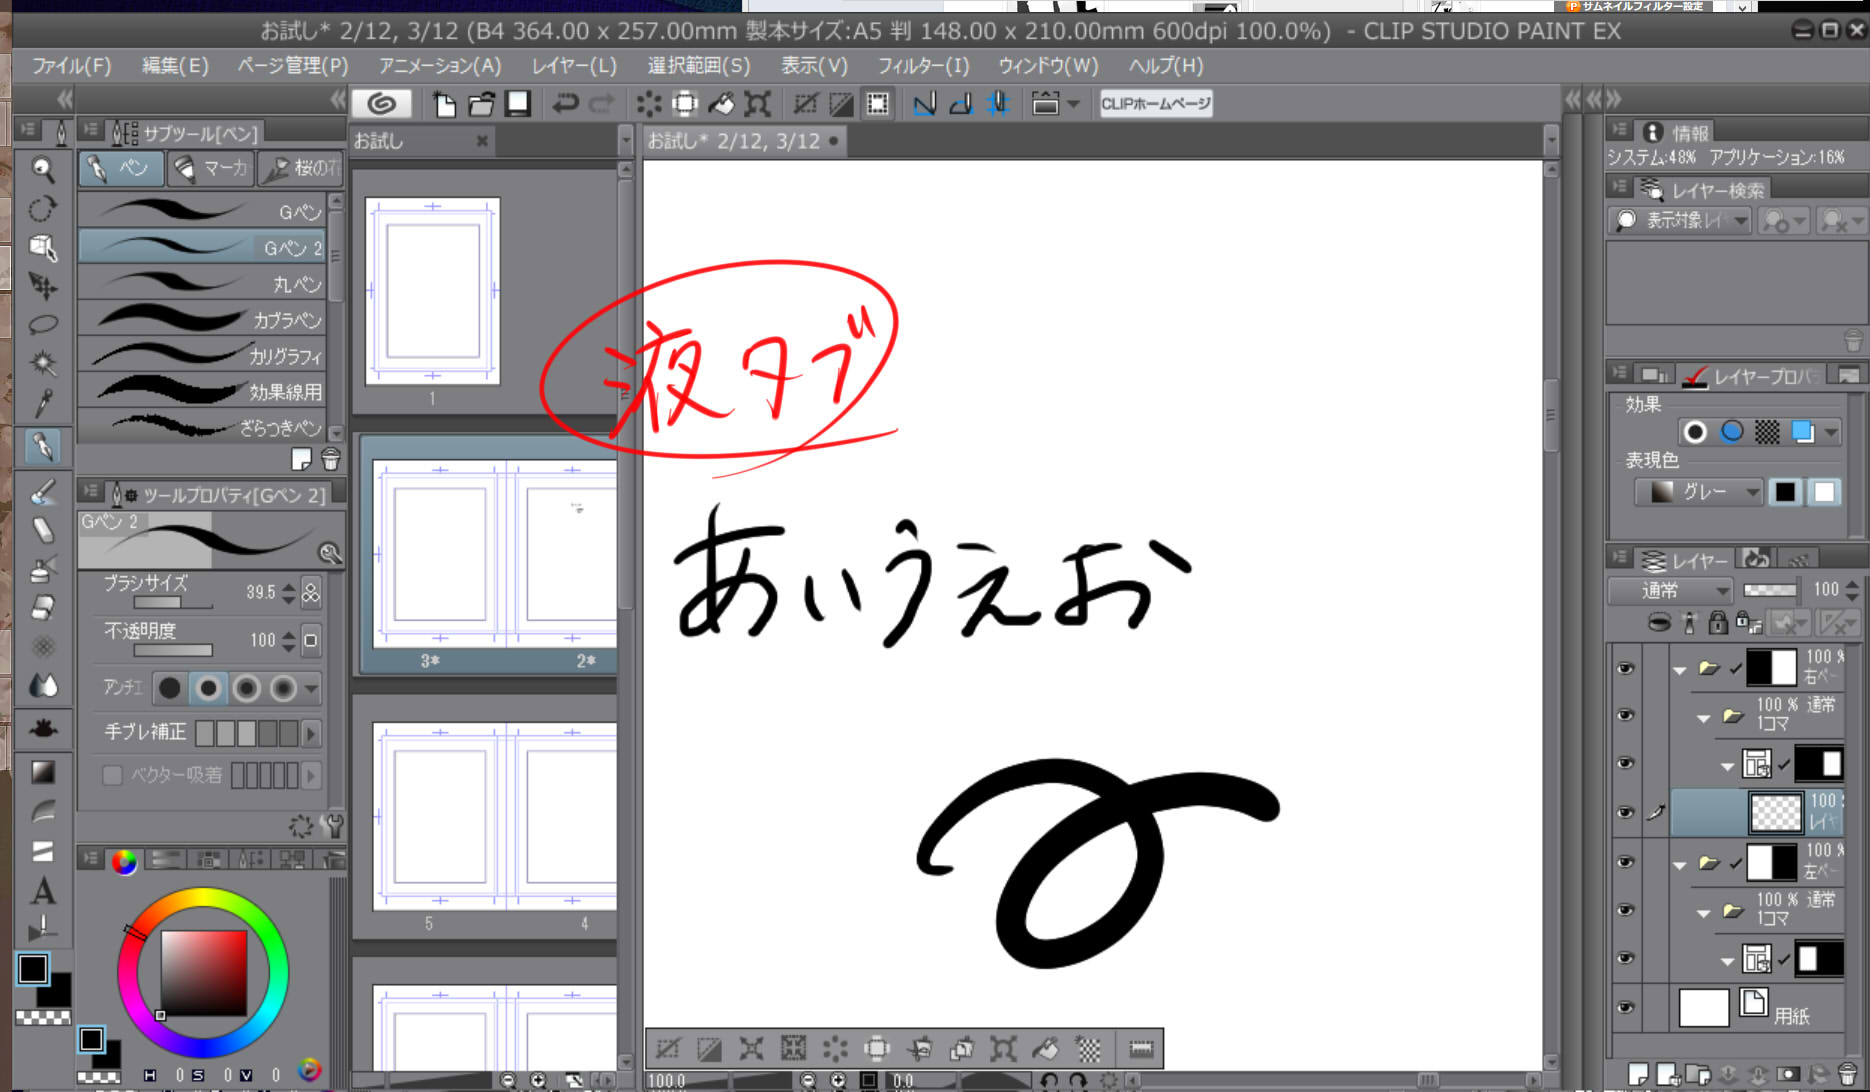Click the Save floppy disk icon
Image resolution: width=1870 pixels, height=1092 pixels.
(x=518, y=104)
